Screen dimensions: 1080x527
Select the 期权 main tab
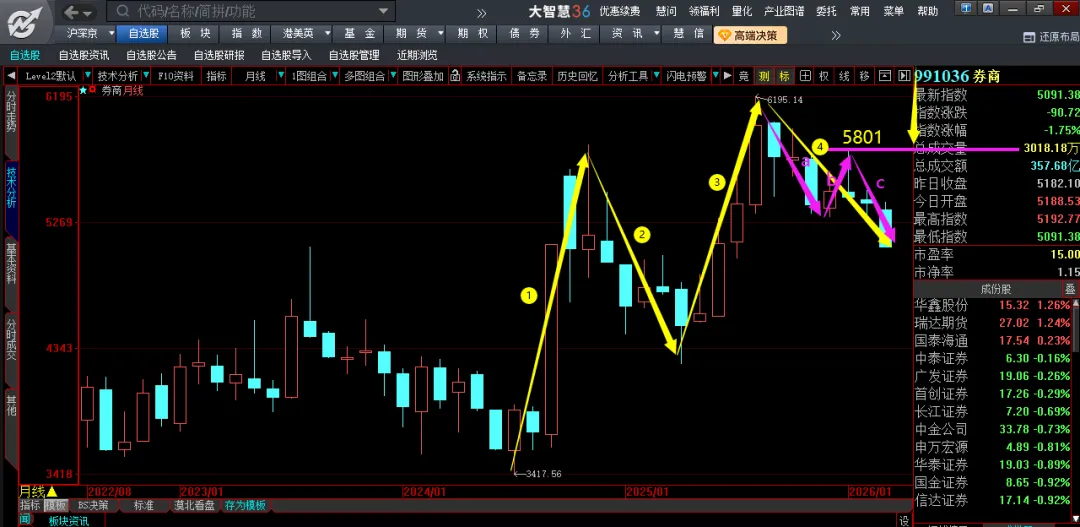[x=472, y=33]
